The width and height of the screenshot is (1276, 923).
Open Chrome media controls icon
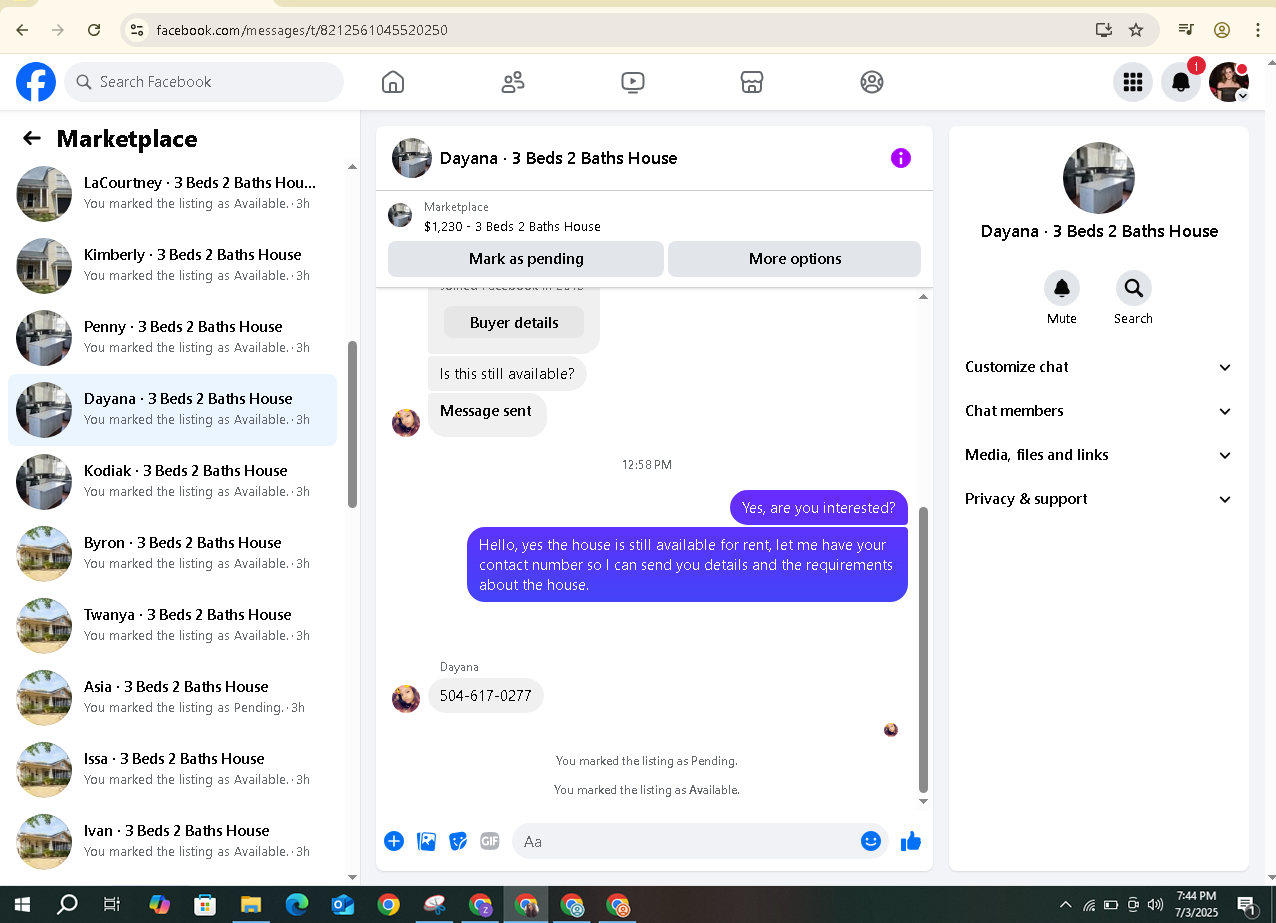1186,30
